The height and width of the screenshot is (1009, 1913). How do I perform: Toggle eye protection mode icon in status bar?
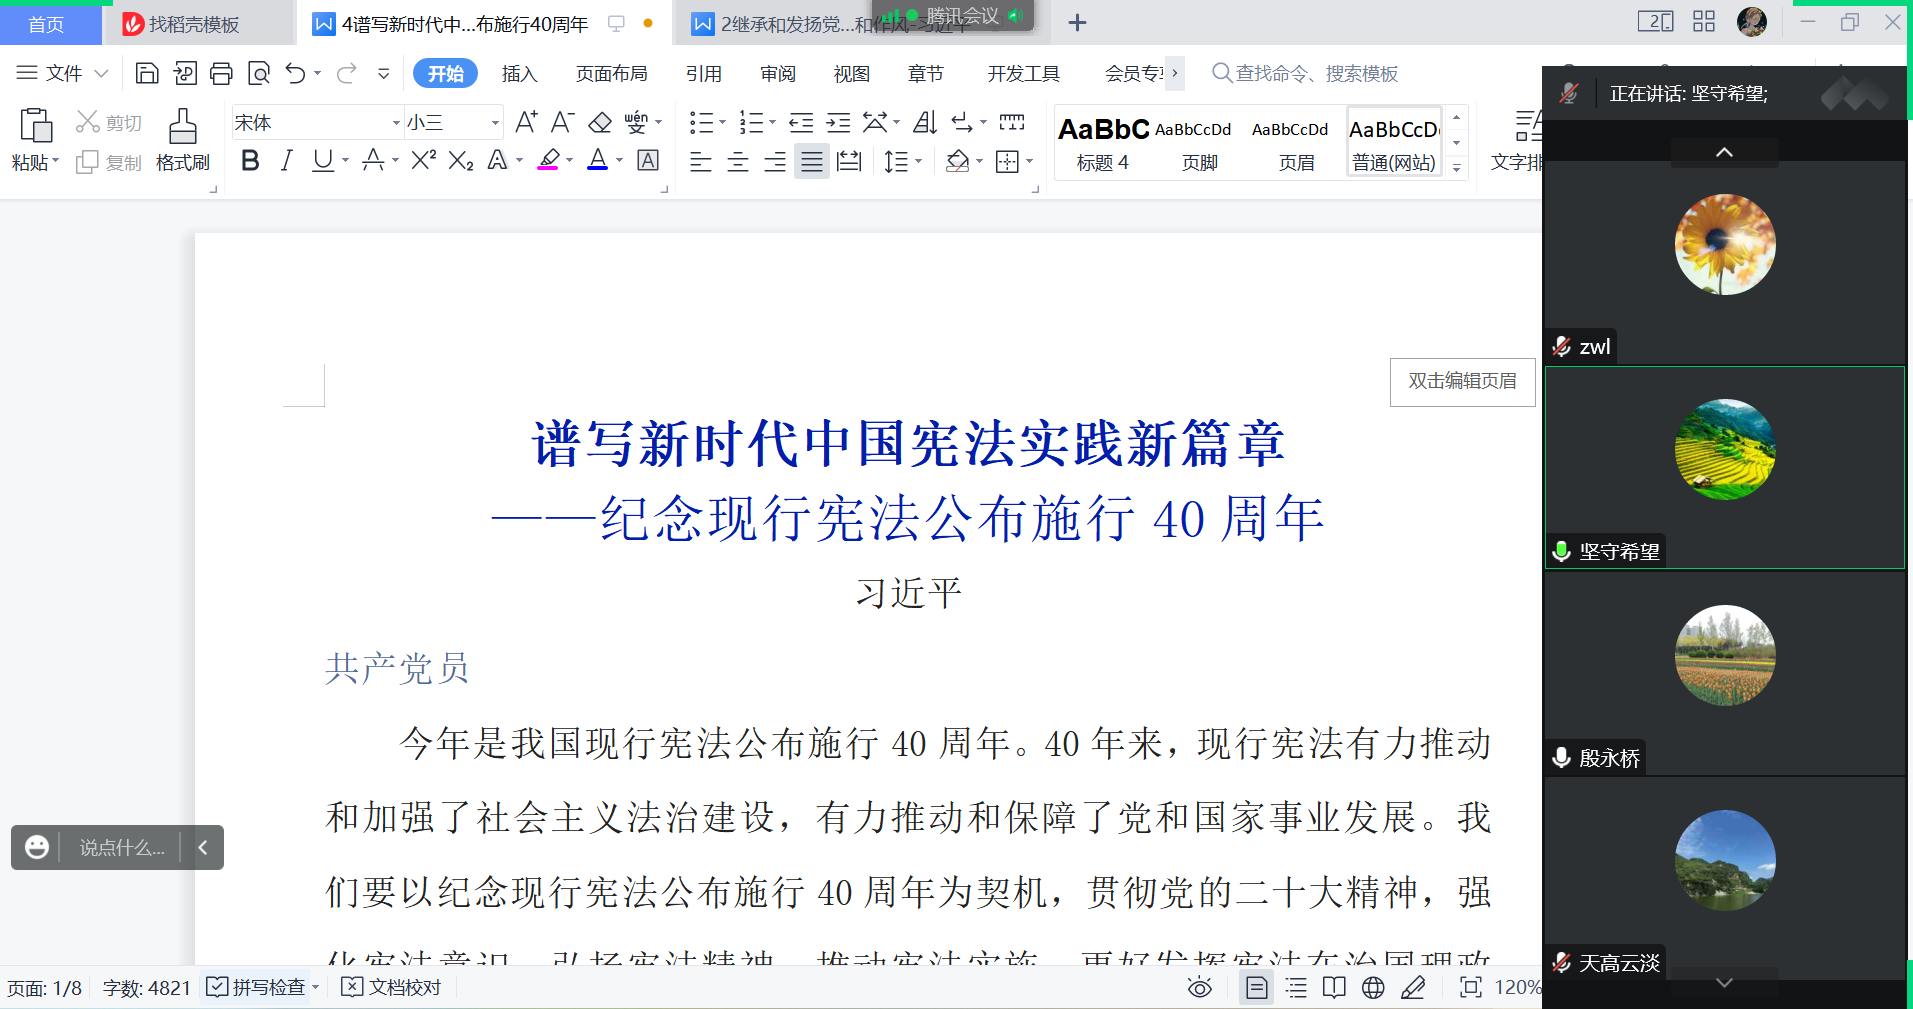[x=1199, y=988]
